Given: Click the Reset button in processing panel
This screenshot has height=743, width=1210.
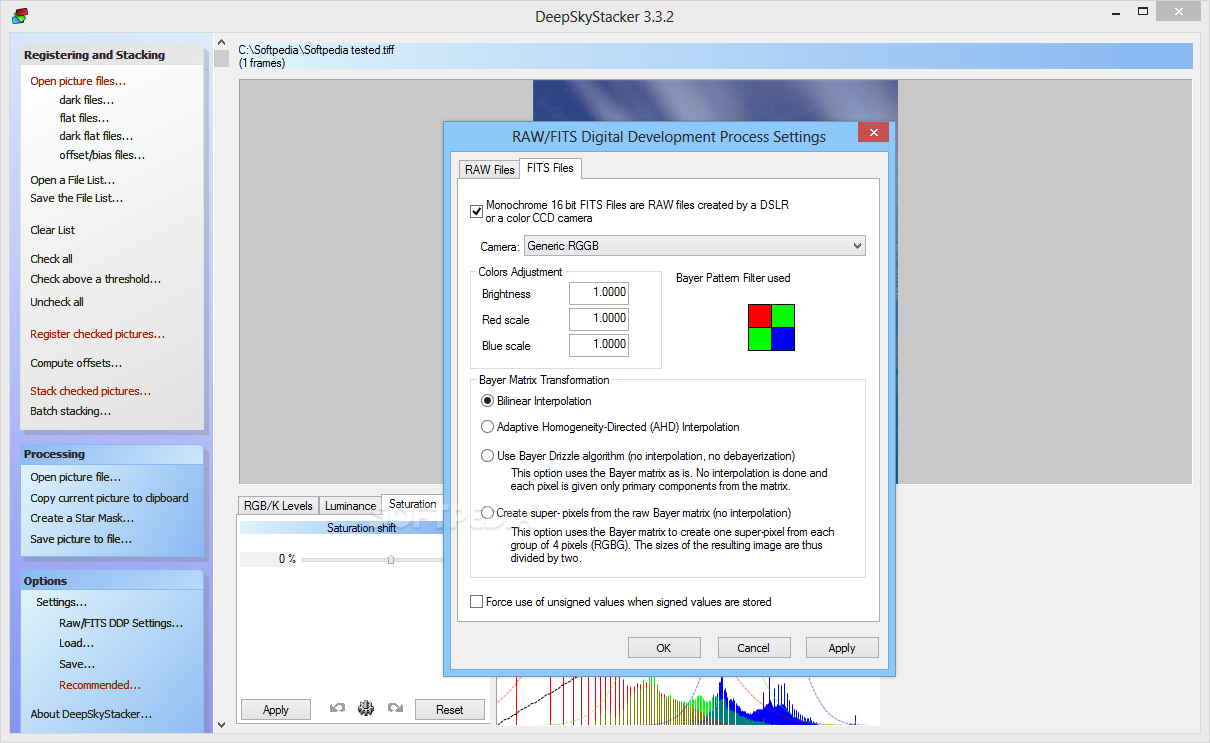Looking at the screenshot, I should (450, 710).
